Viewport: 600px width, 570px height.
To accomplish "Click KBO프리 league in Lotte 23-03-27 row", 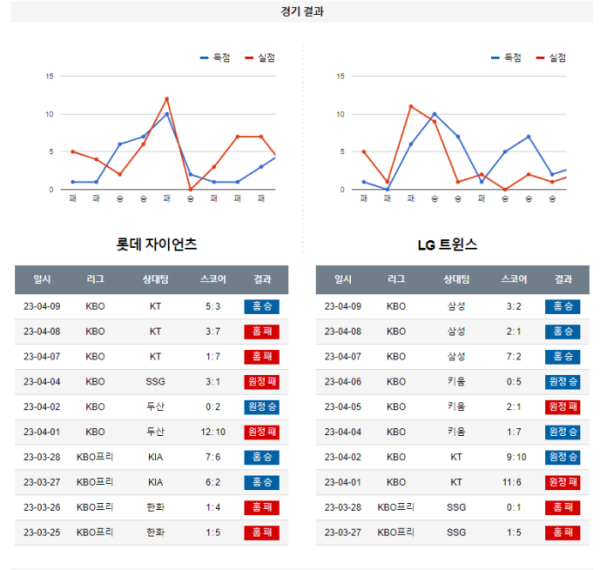I will click(x=95, y=482).
